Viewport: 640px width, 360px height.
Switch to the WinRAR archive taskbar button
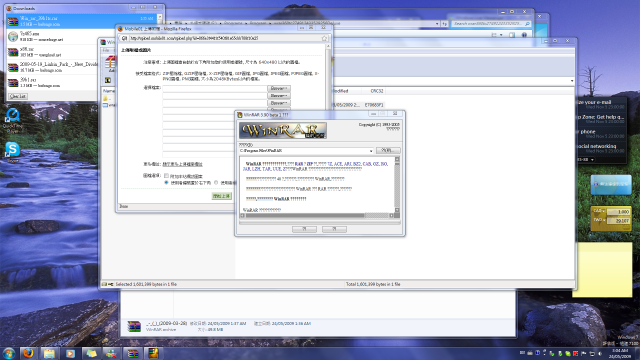pyautogui.click(x=133, y=353)
